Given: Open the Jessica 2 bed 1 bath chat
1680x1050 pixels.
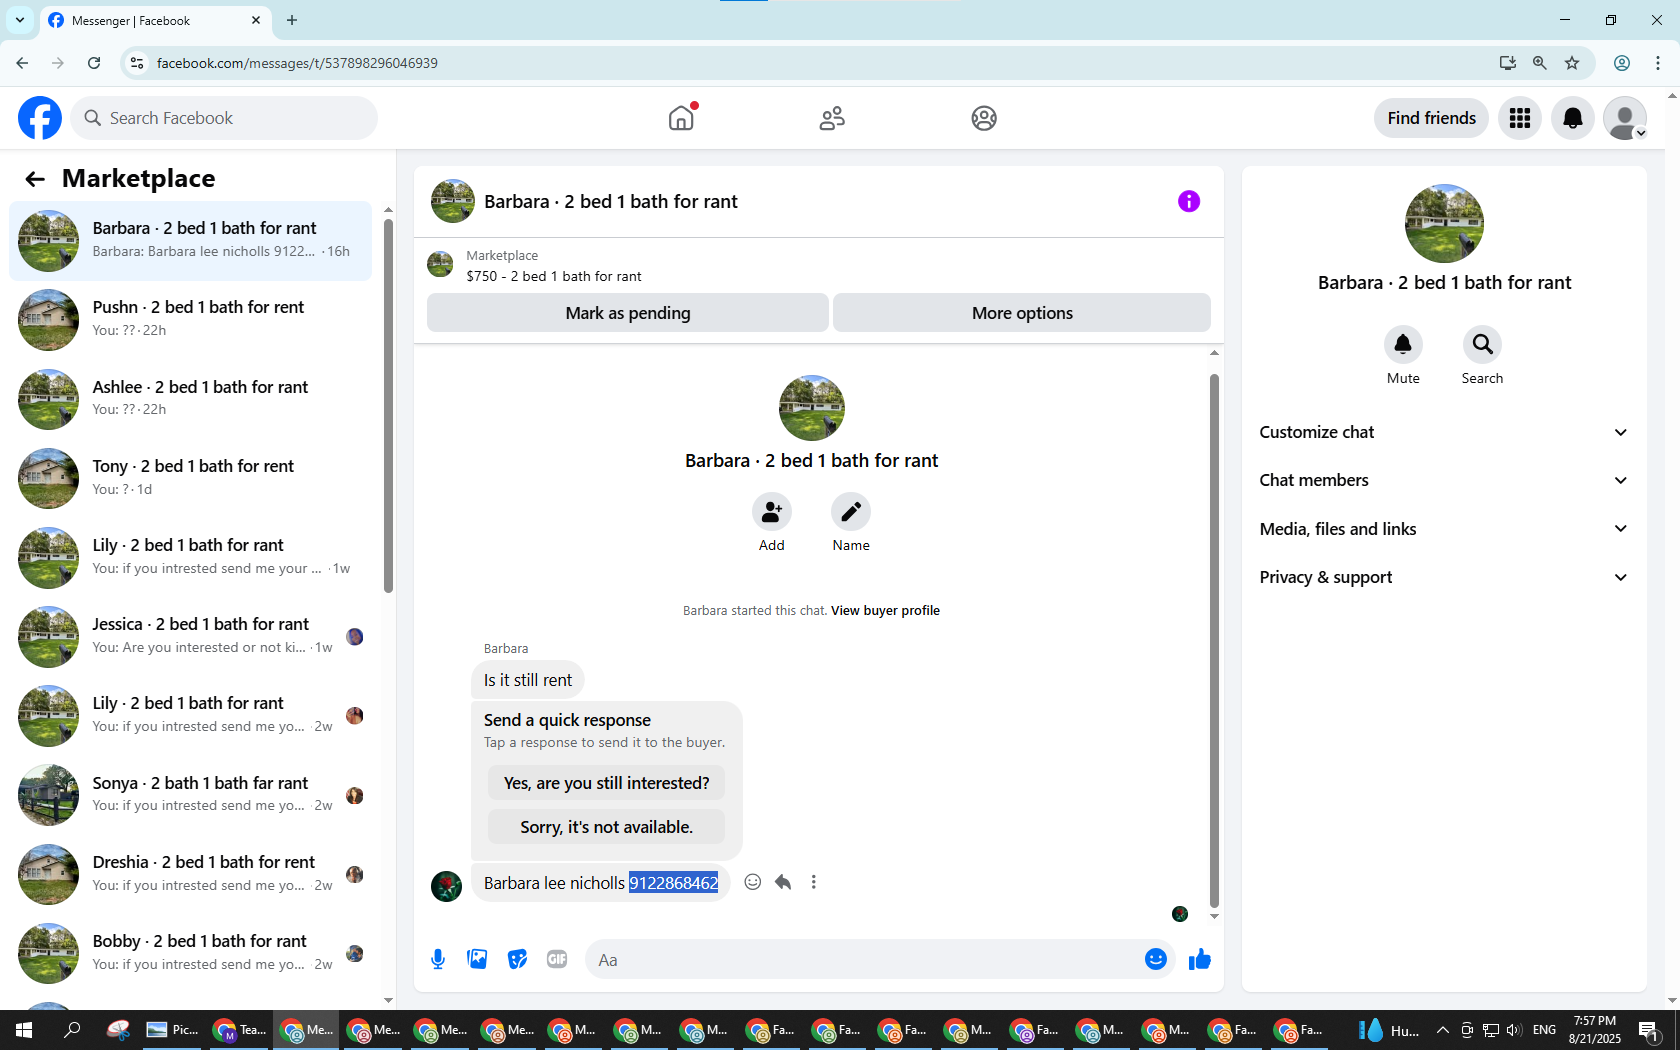Looking at the screenshot, I should [190, 636].
